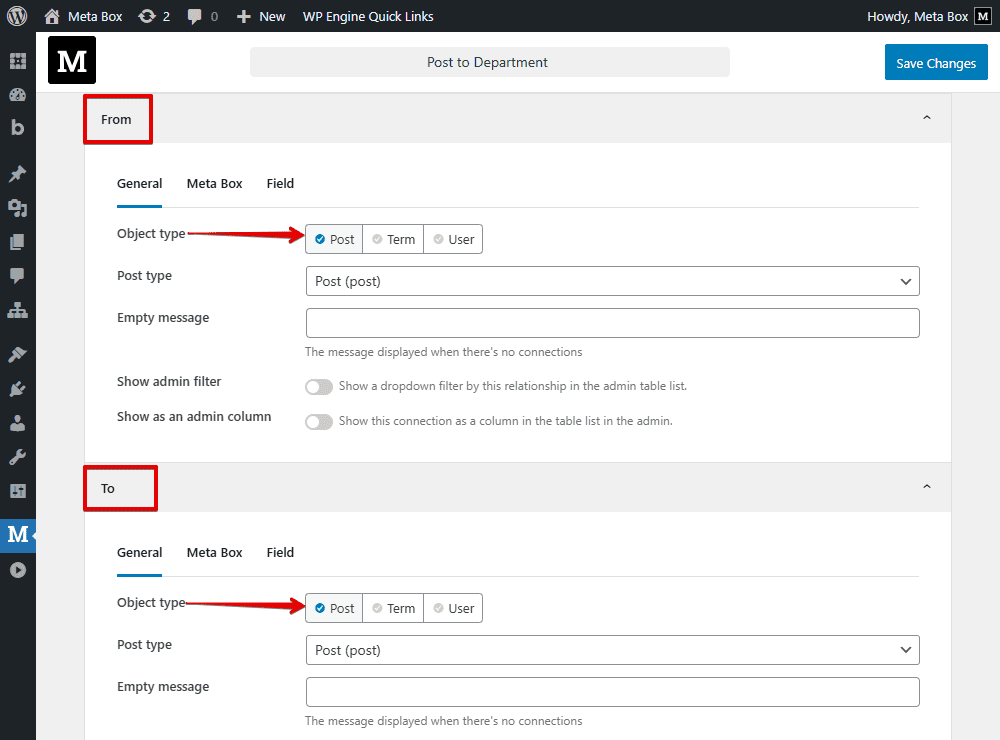The height and width of the screenshot is (740, 1000).
Task: Click the updates icon showing 2
Action: [154, 16]
